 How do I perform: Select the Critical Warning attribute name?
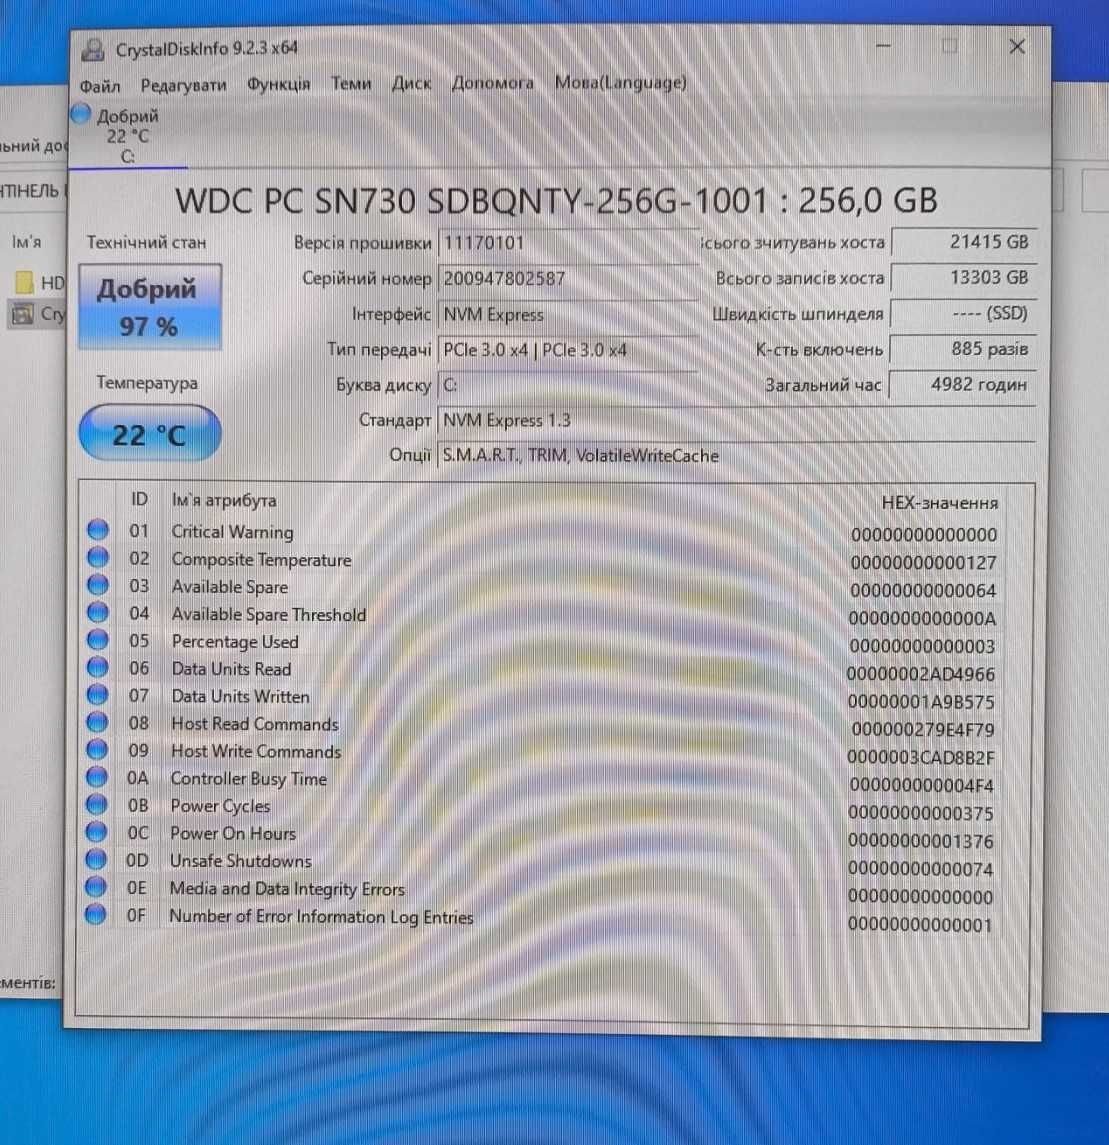point(232,532)
